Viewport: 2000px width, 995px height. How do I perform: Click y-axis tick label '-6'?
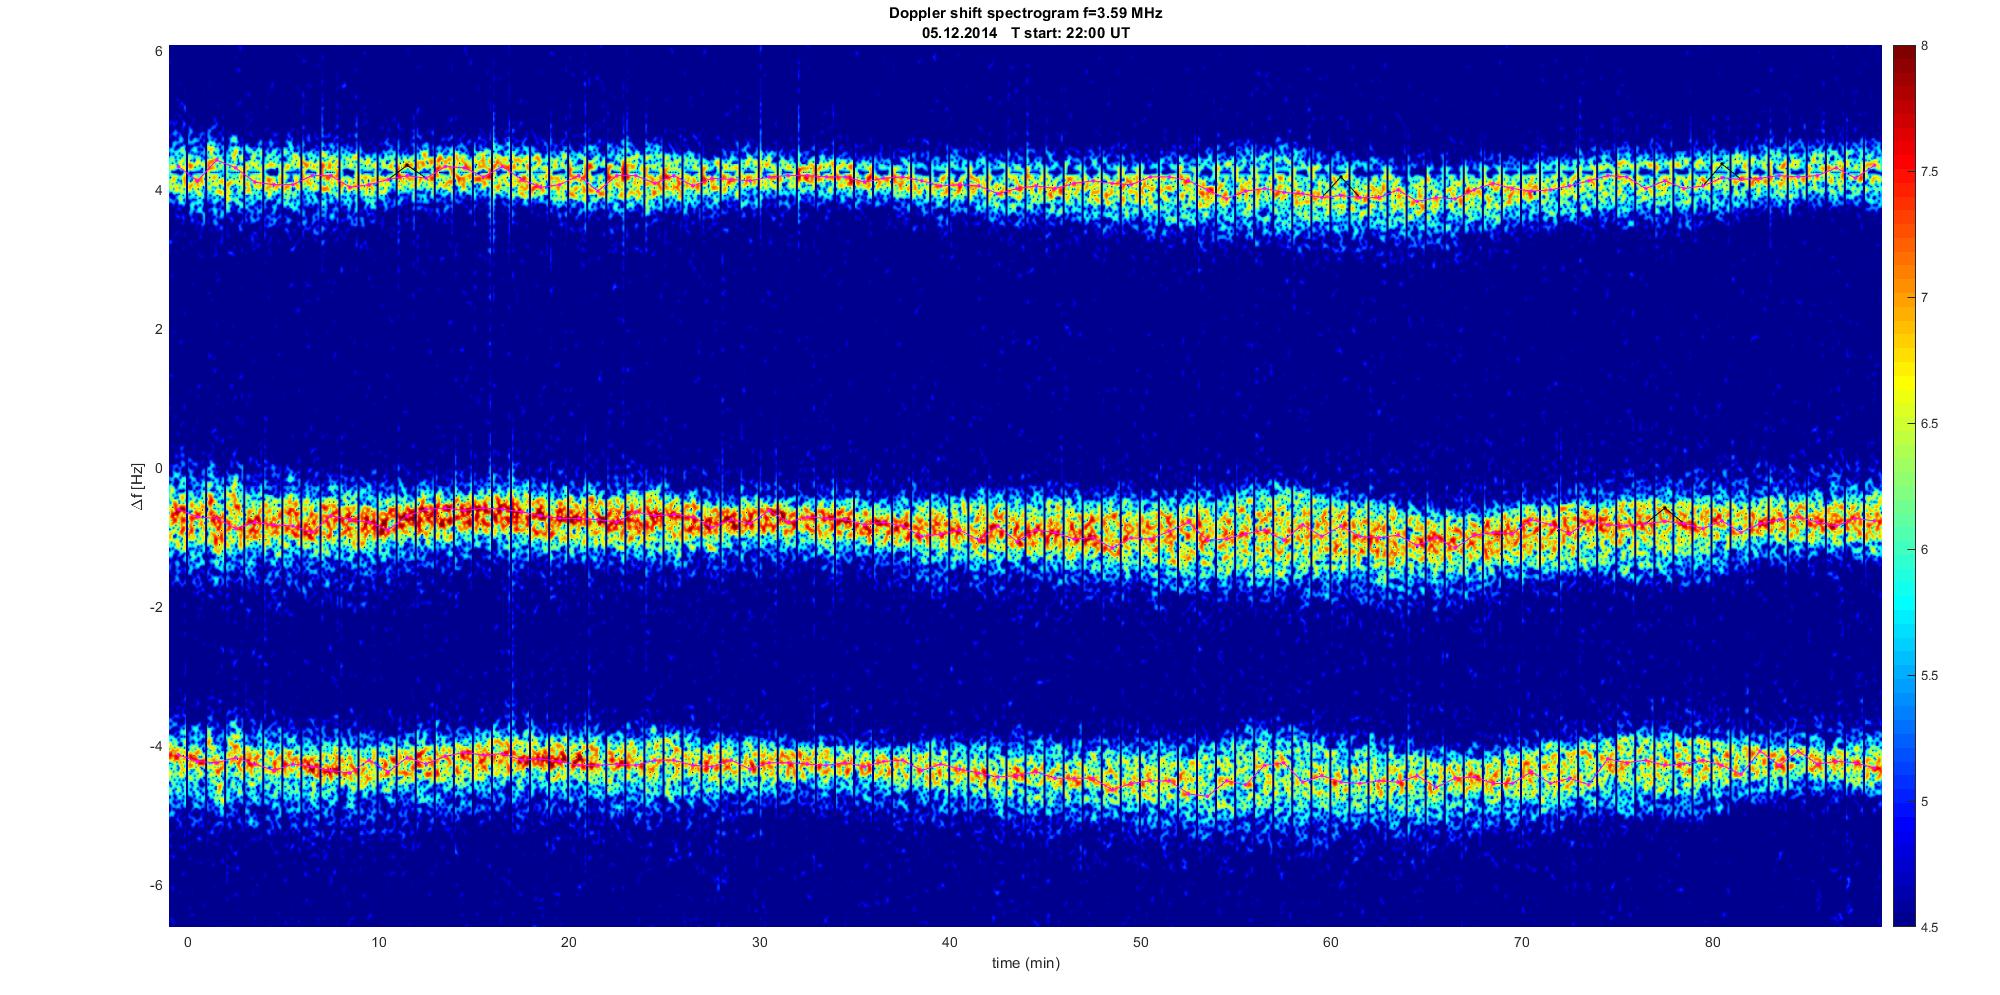[156, 885]
